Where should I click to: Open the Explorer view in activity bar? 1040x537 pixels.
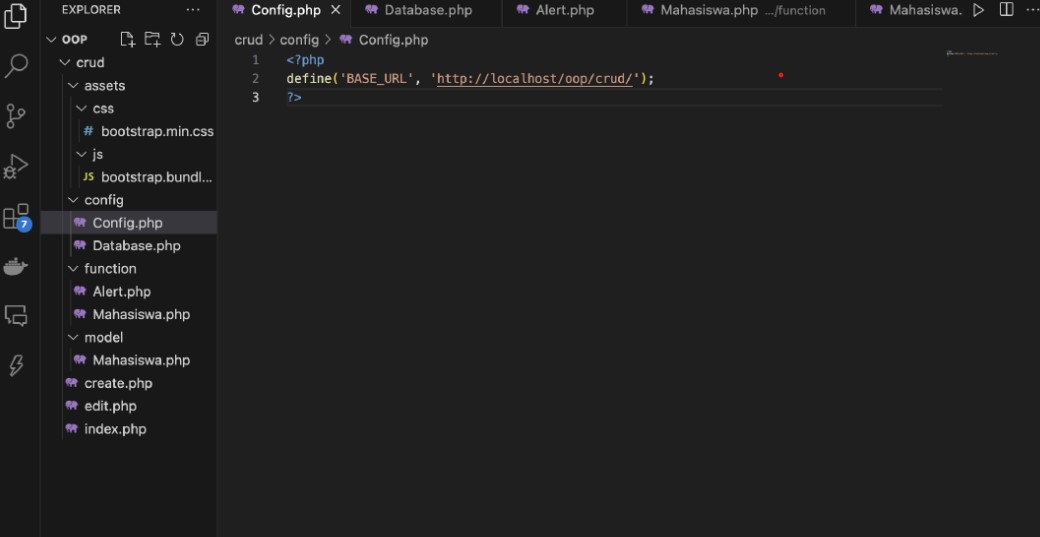click(x=16, y=17)
